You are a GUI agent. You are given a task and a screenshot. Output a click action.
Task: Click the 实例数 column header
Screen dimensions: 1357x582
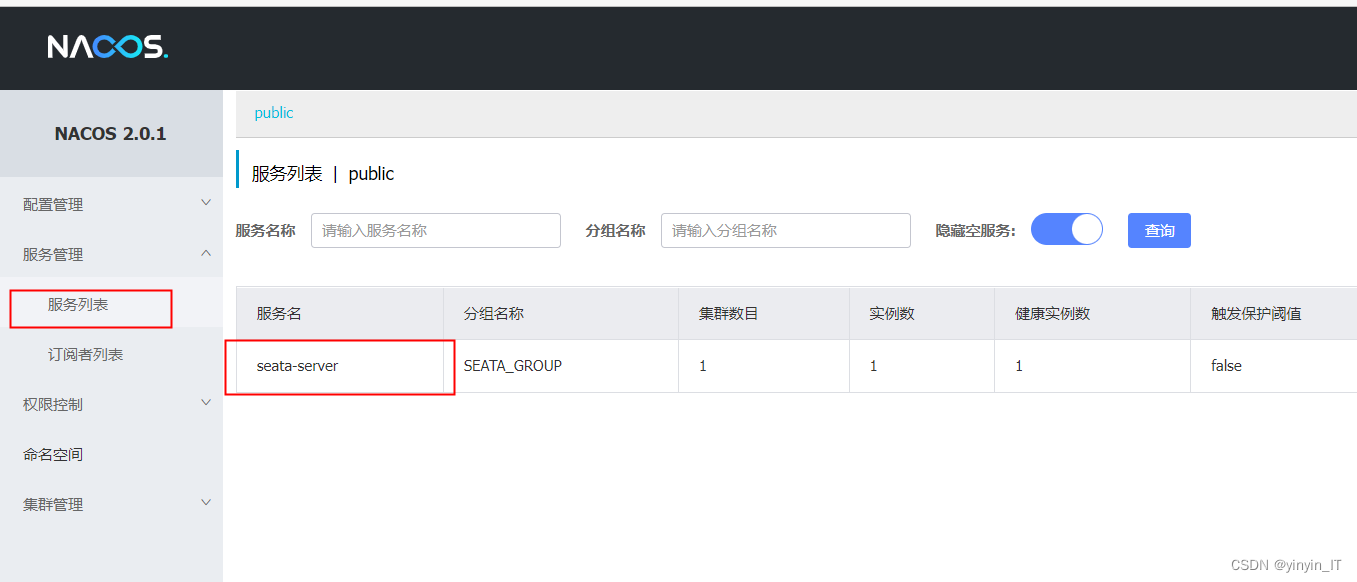point(922,313)
